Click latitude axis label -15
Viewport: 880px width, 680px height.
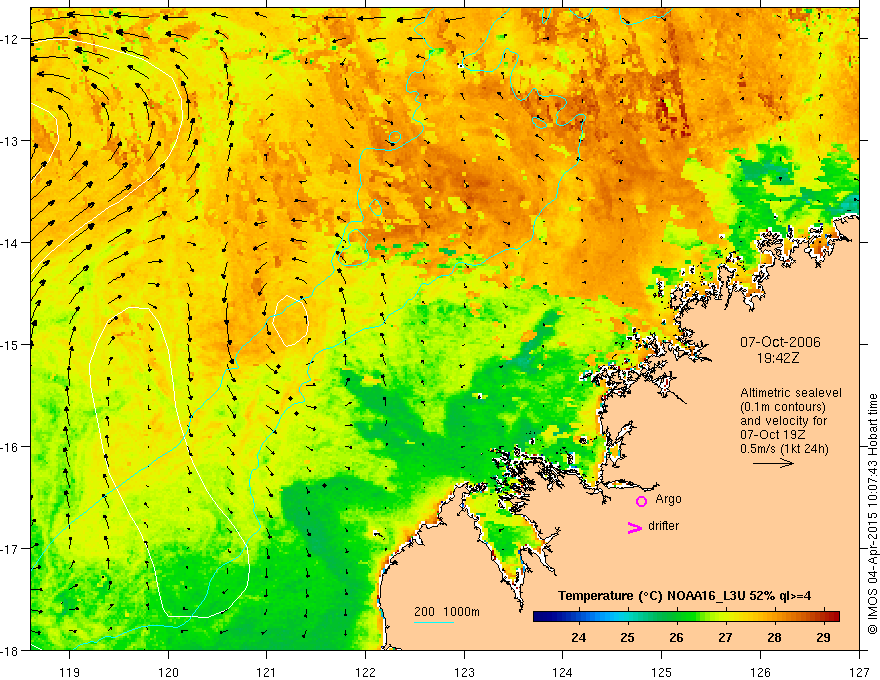(x=11, y=344)
